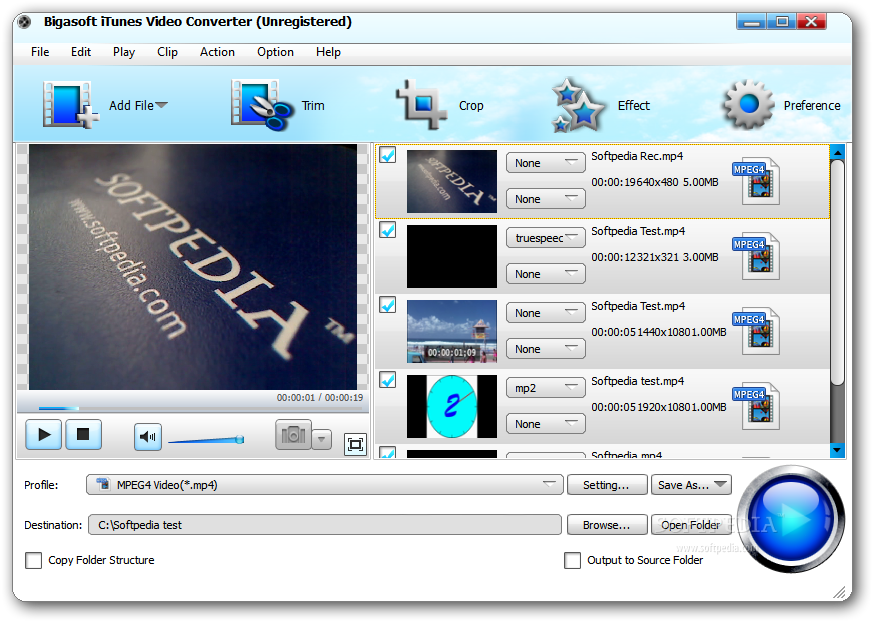Viewport: 873px width, 622px height.
Task: Click the app icon in title bar
Action: pyautogui.click(x=24, y=22)
